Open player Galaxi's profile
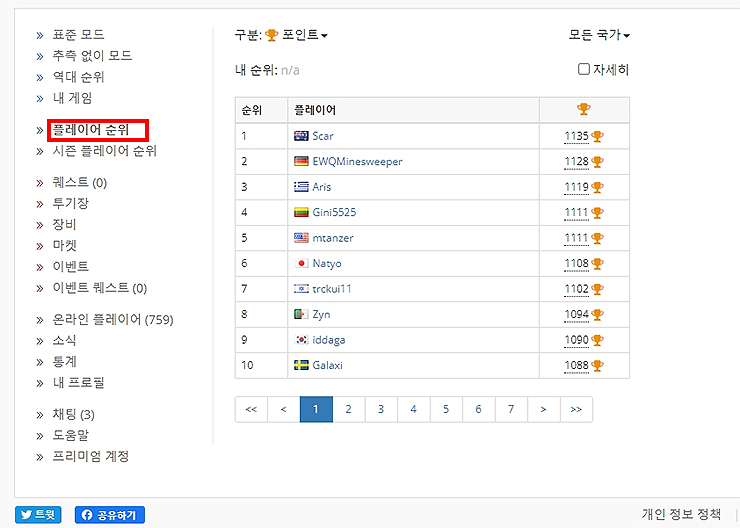The height and width of the screenshot is (528, 740). (328, 366)
